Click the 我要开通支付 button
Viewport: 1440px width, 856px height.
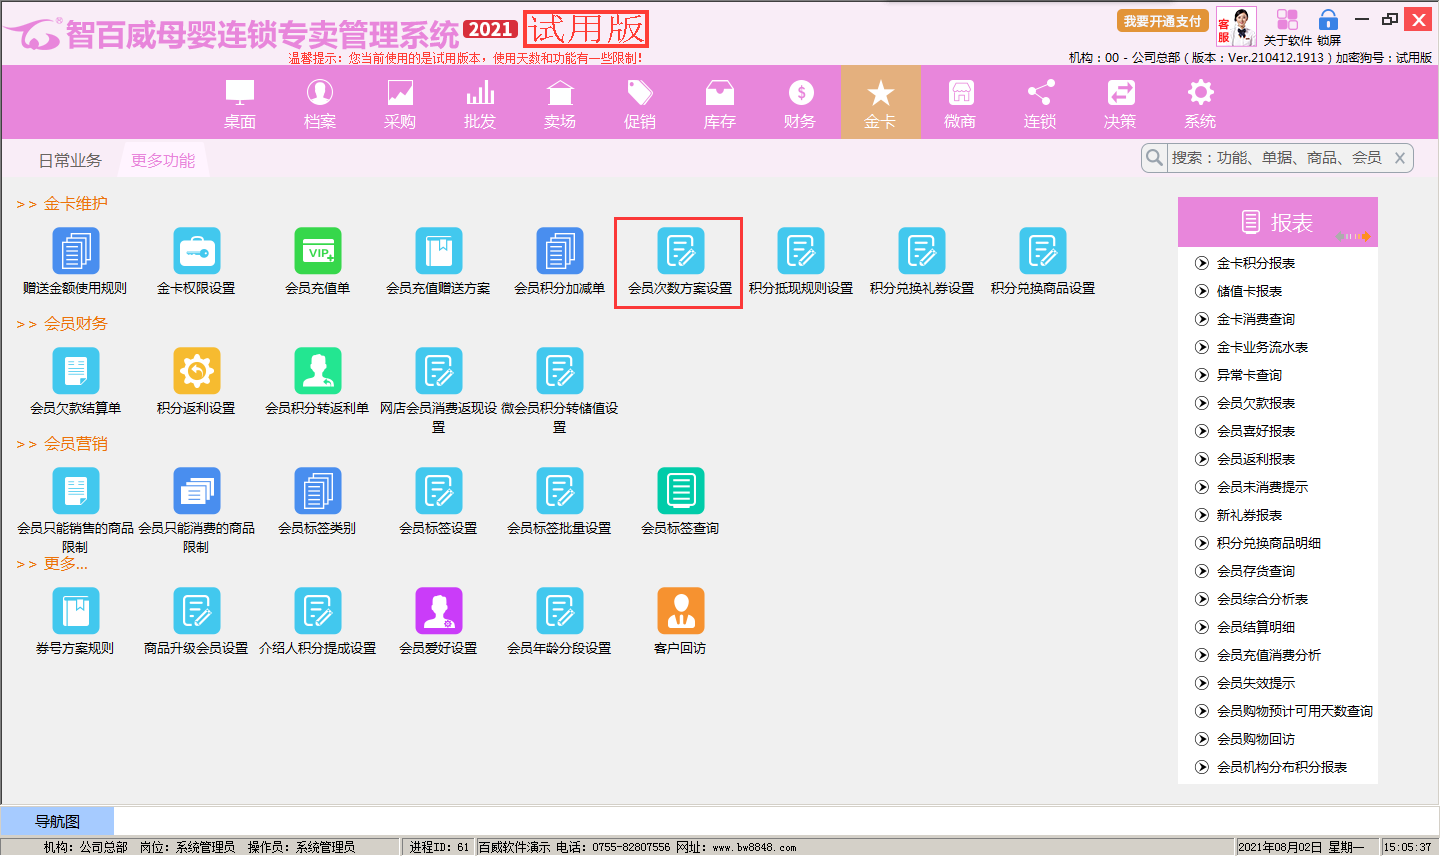(x=1162, y=21)
